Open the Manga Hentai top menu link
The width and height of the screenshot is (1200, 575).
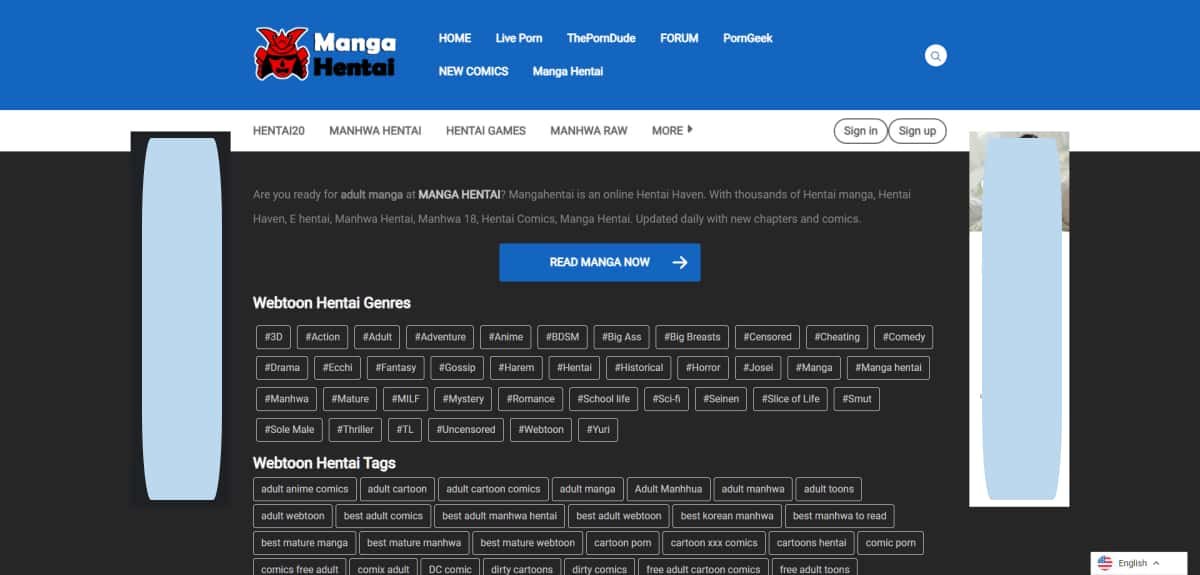pos(568,71)
